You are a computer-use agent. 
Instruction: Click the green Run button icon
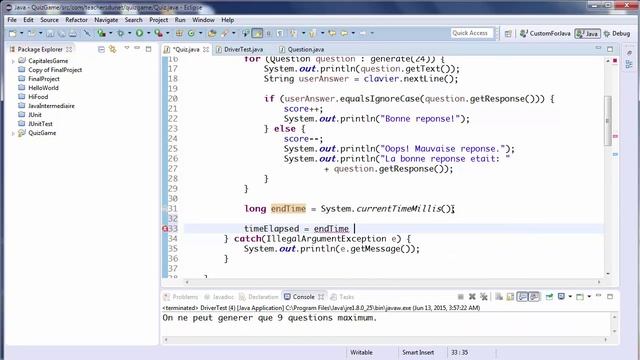click(x=140, y=33)
